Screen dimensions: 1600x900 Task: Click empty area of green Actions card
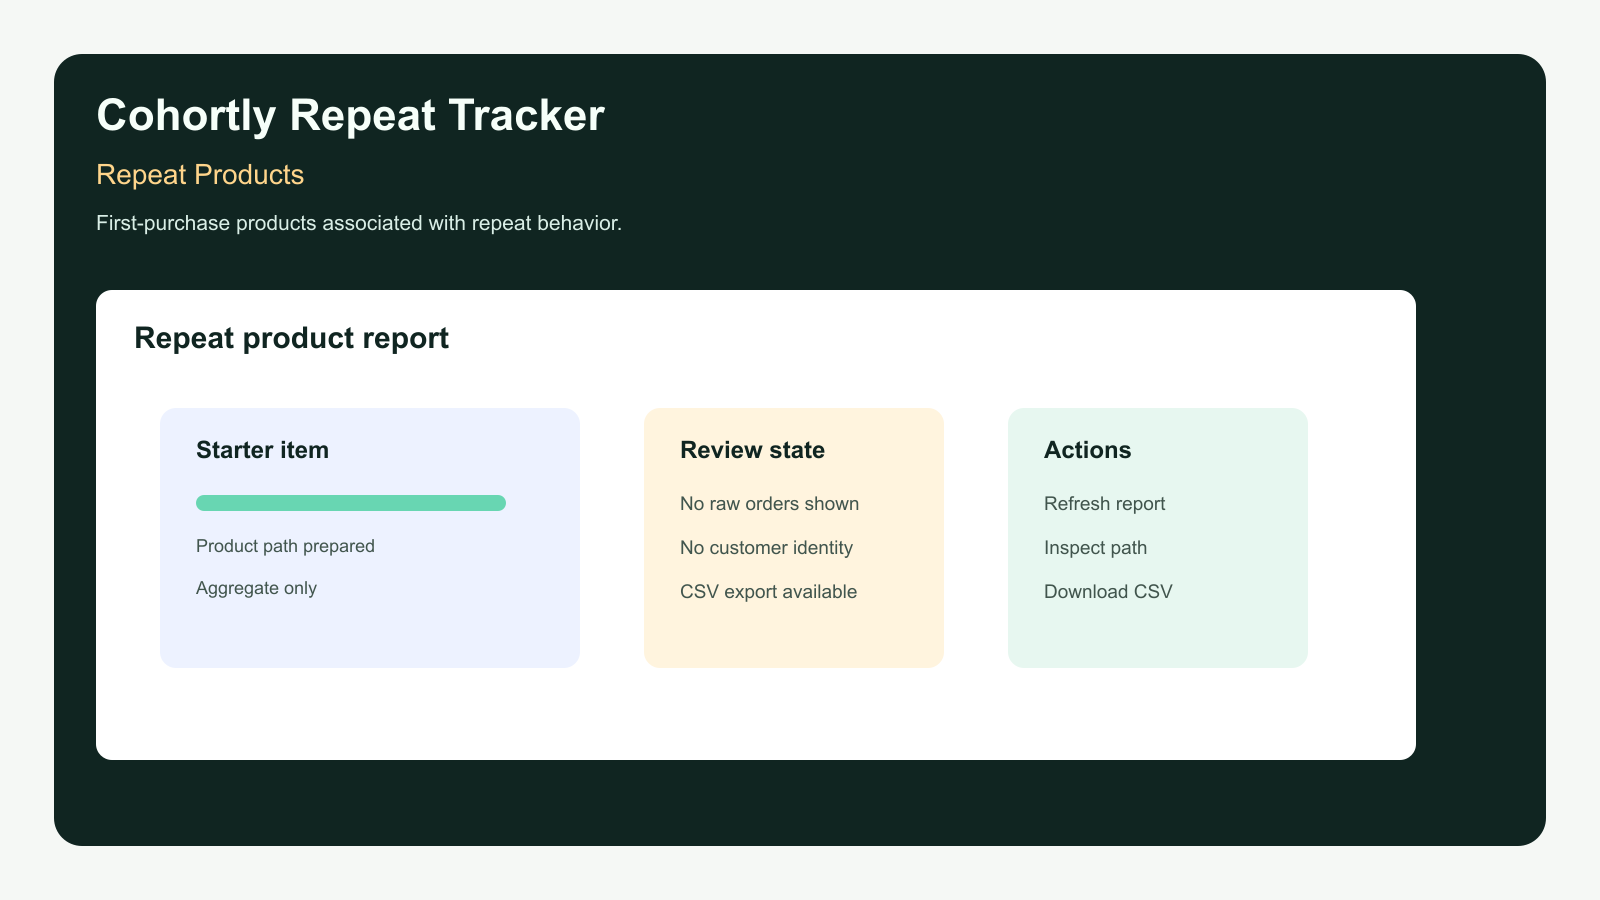point(1158,638)
